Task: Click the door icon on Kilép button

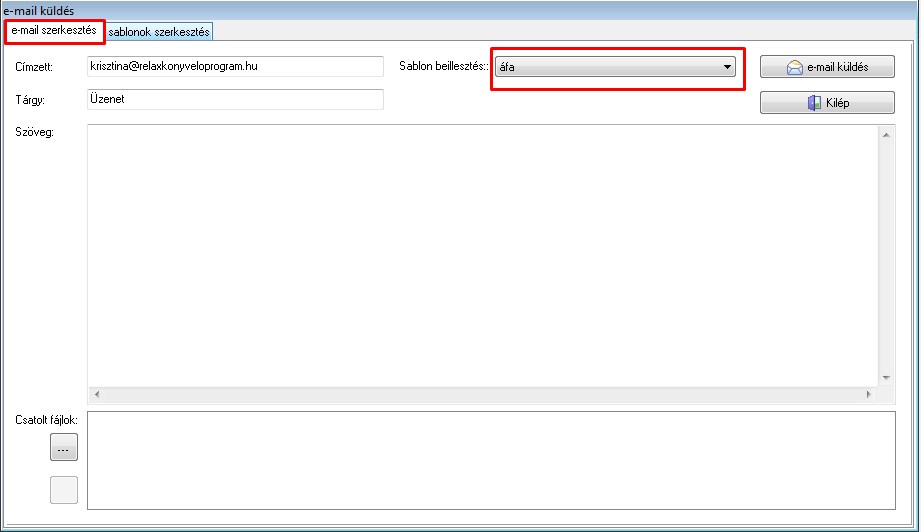Action: (x=814, y=103)
